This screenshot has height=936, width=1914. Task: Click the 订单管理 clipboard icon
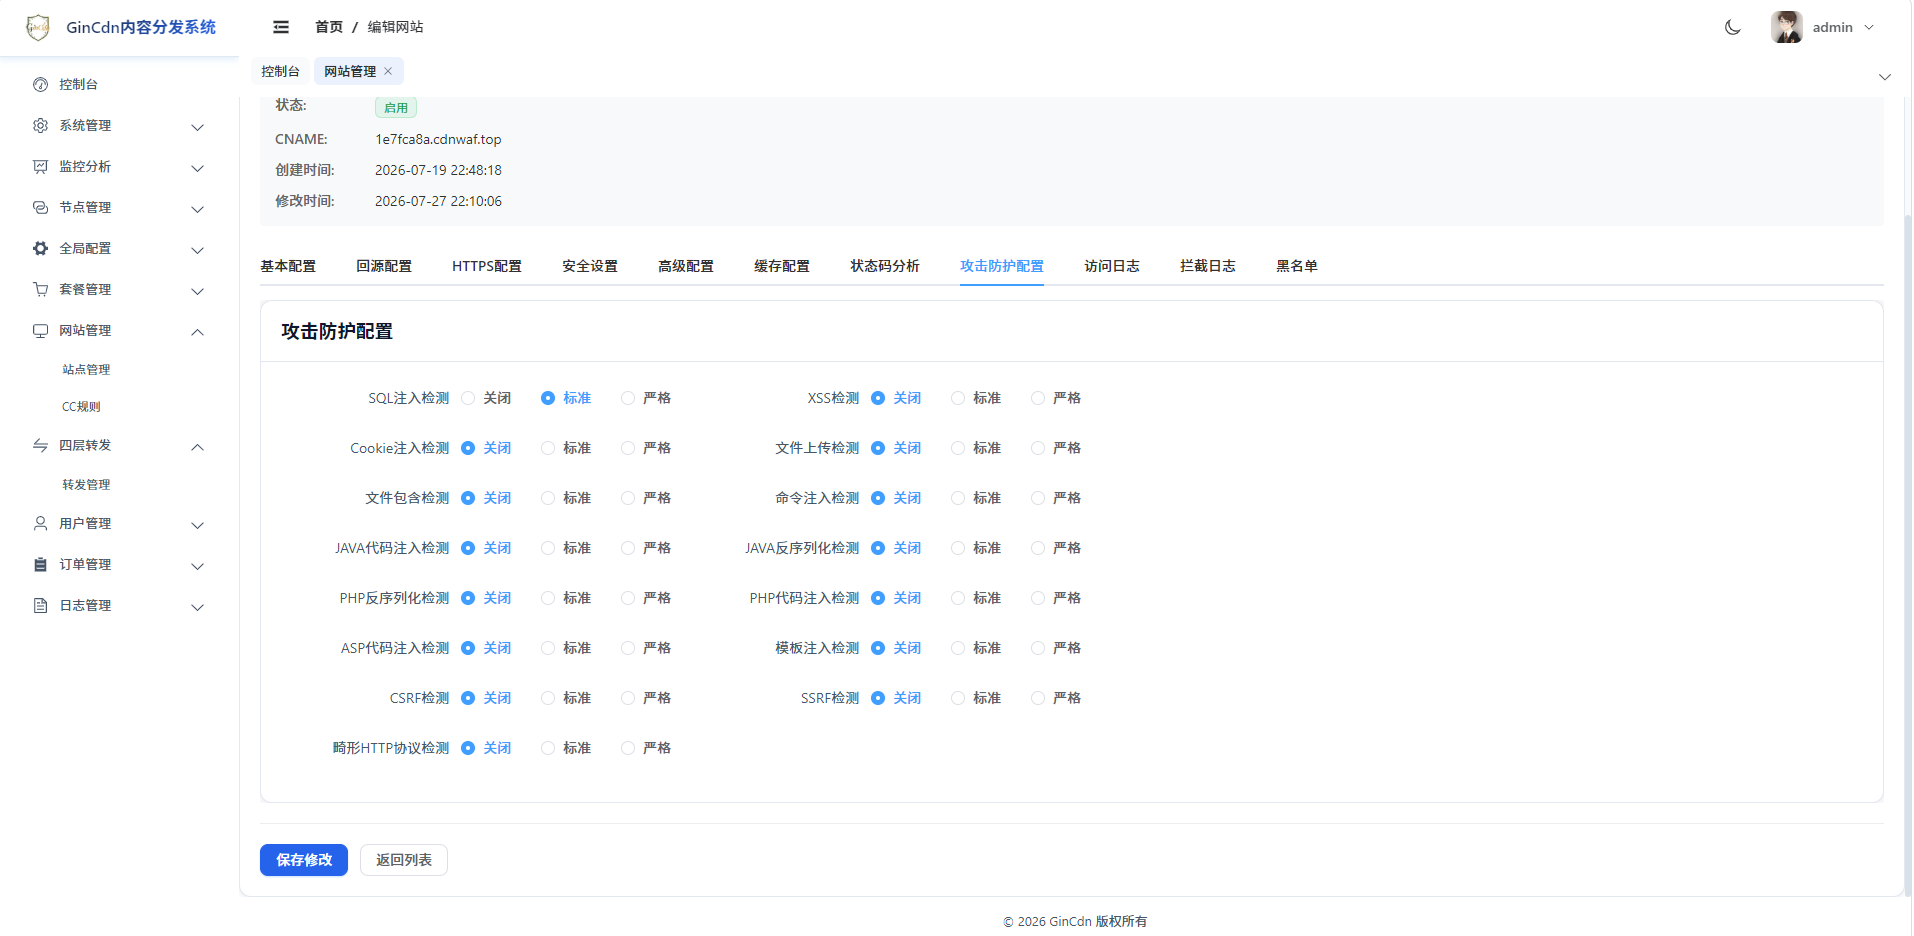coord(40,565)
